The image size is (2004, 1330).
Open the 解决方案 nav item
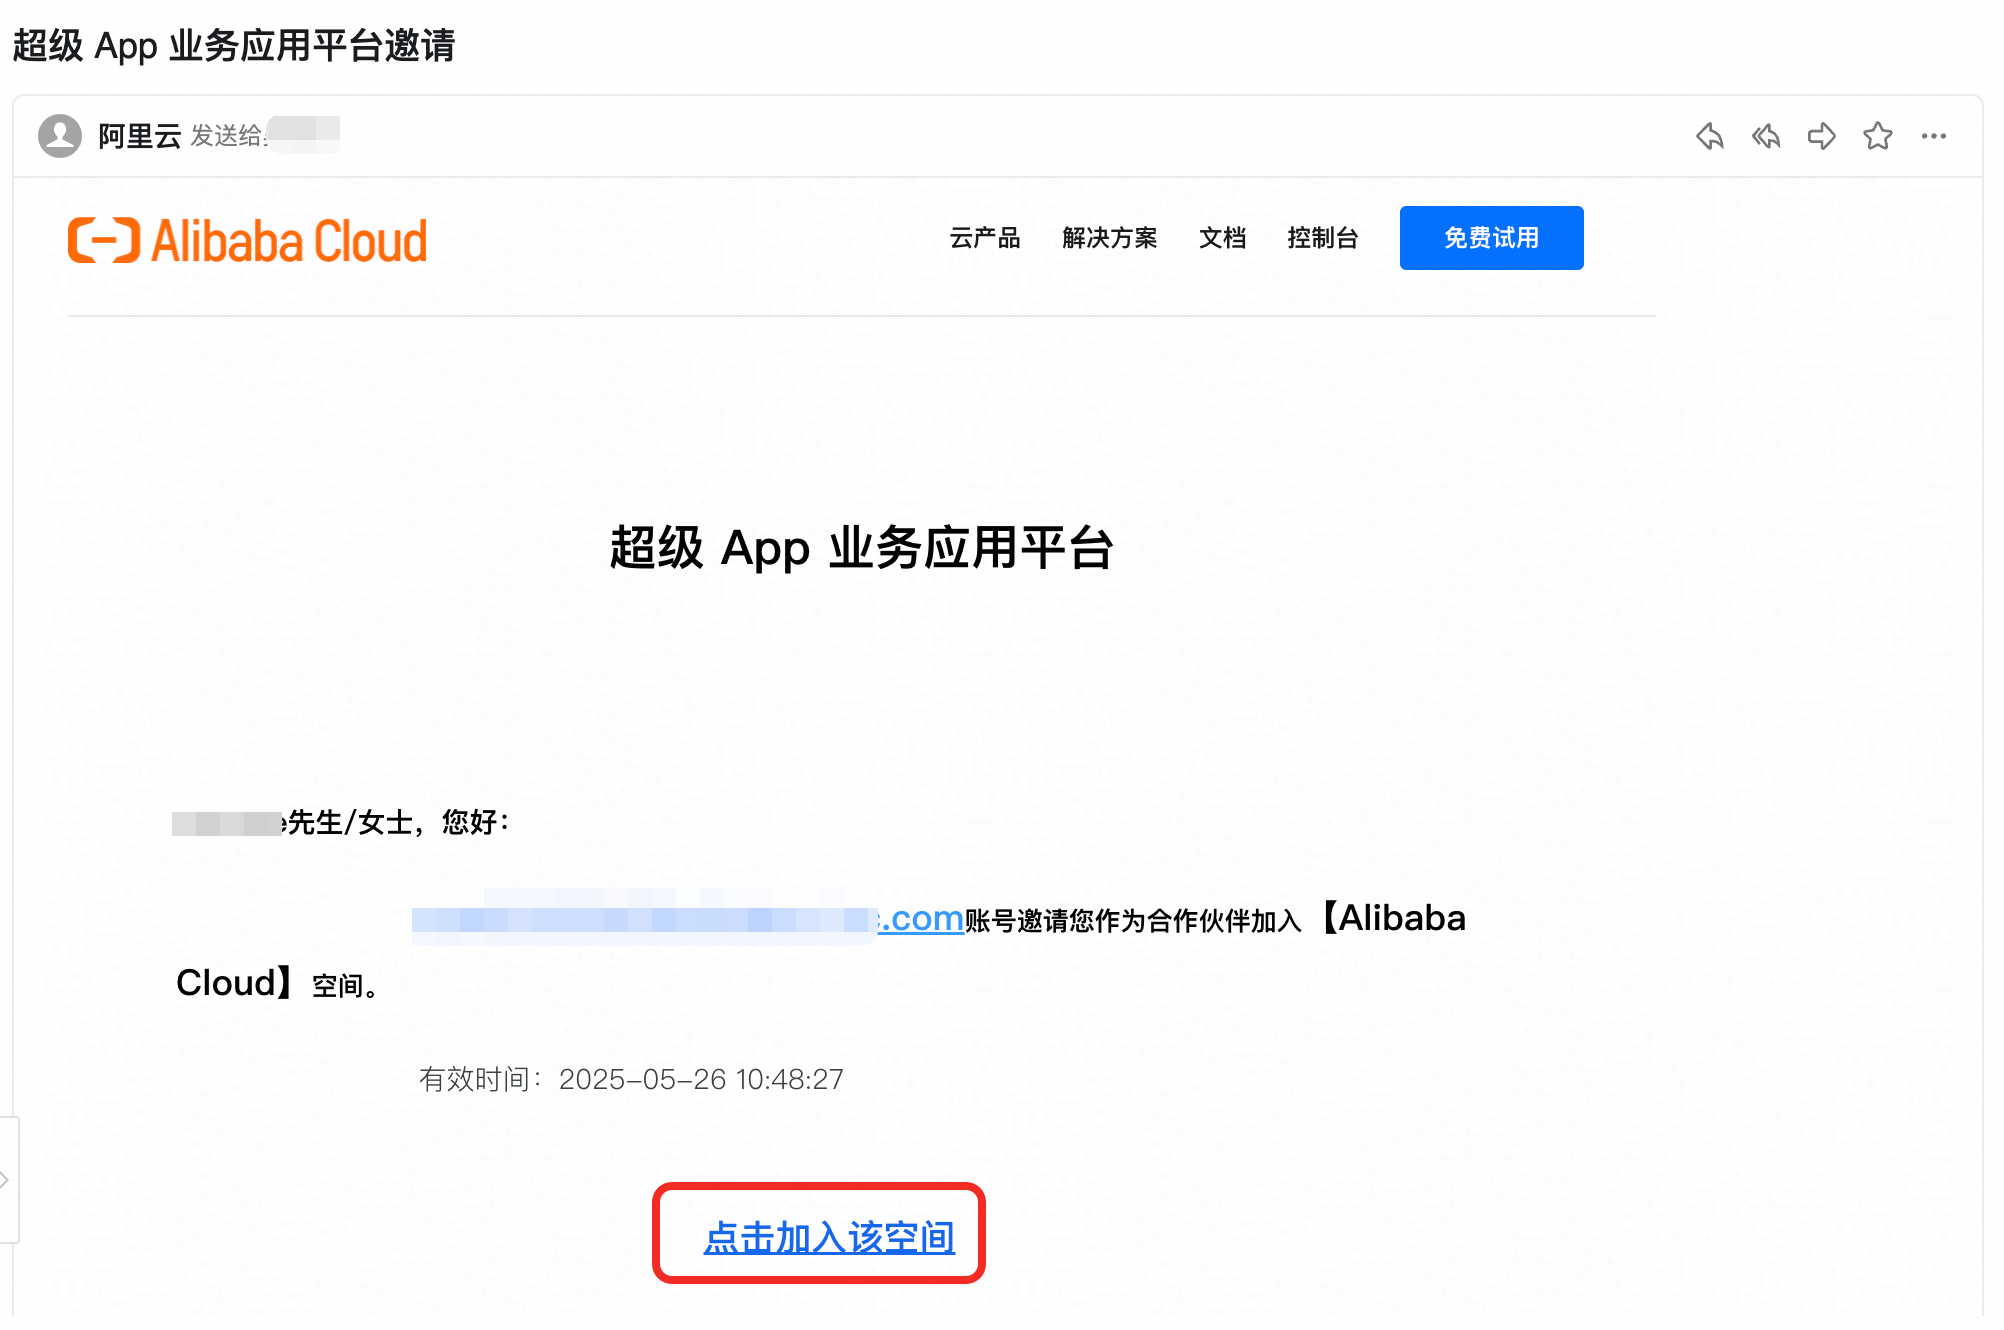[1110, 238]
